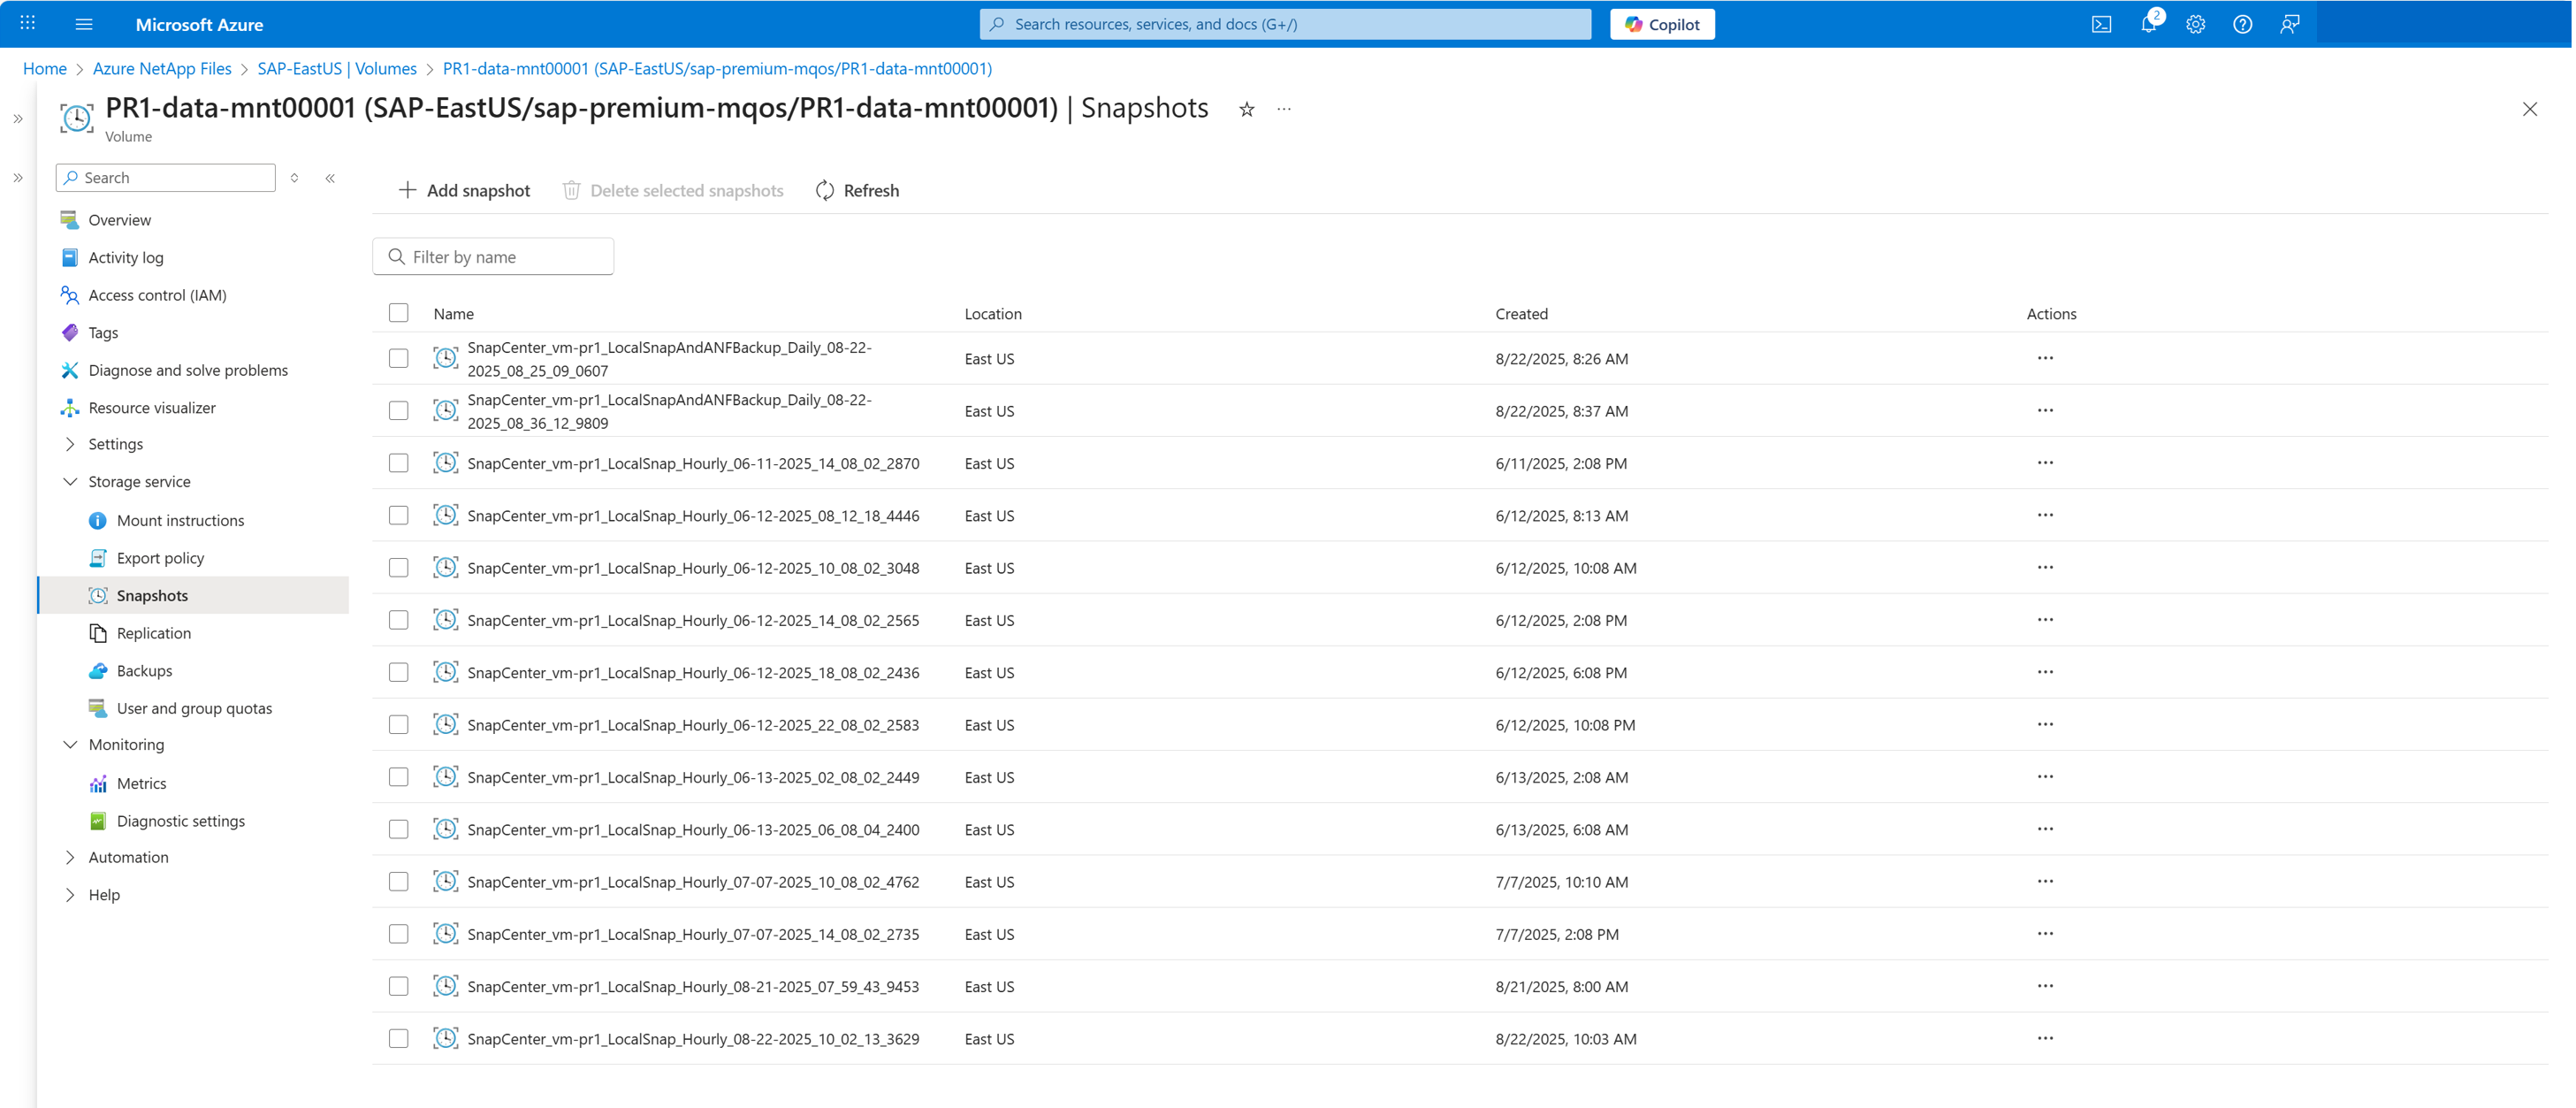Select all snapshots with the header checkbox
The height and width of the screenshot is (1108, 2576).
click(x=398, y=313)
